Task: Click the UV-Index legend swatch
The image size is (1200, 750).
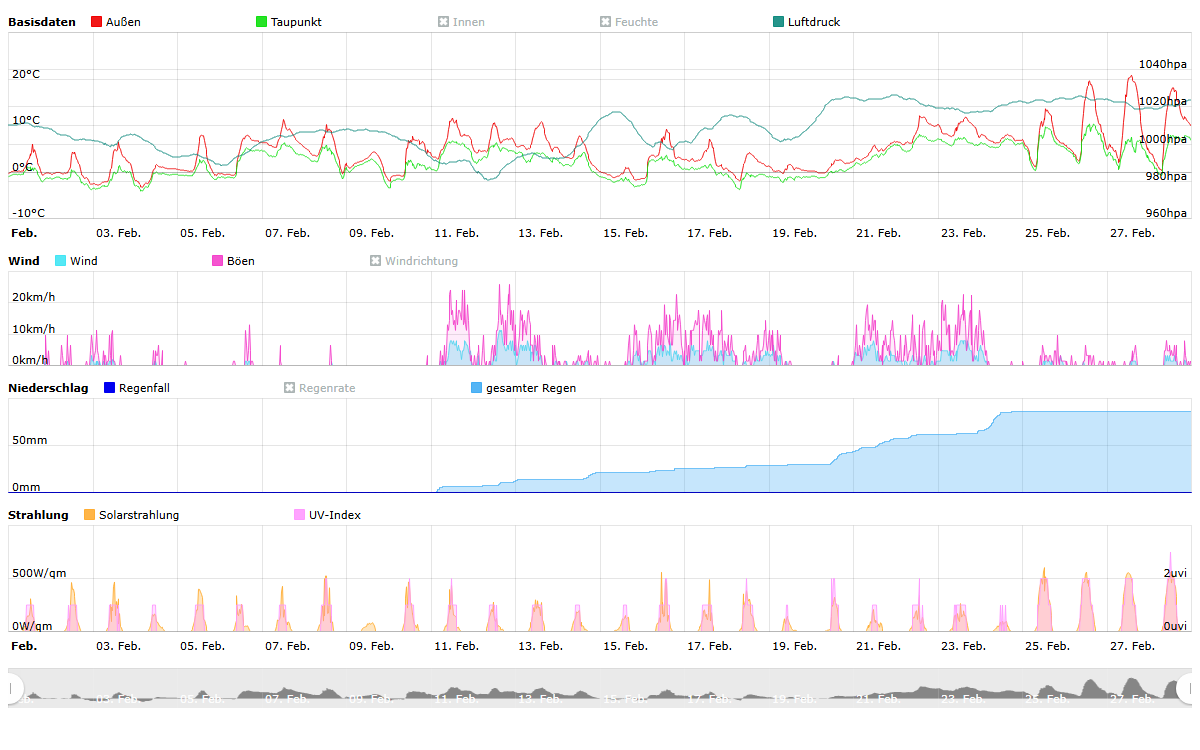Action: tap(300, 515)
